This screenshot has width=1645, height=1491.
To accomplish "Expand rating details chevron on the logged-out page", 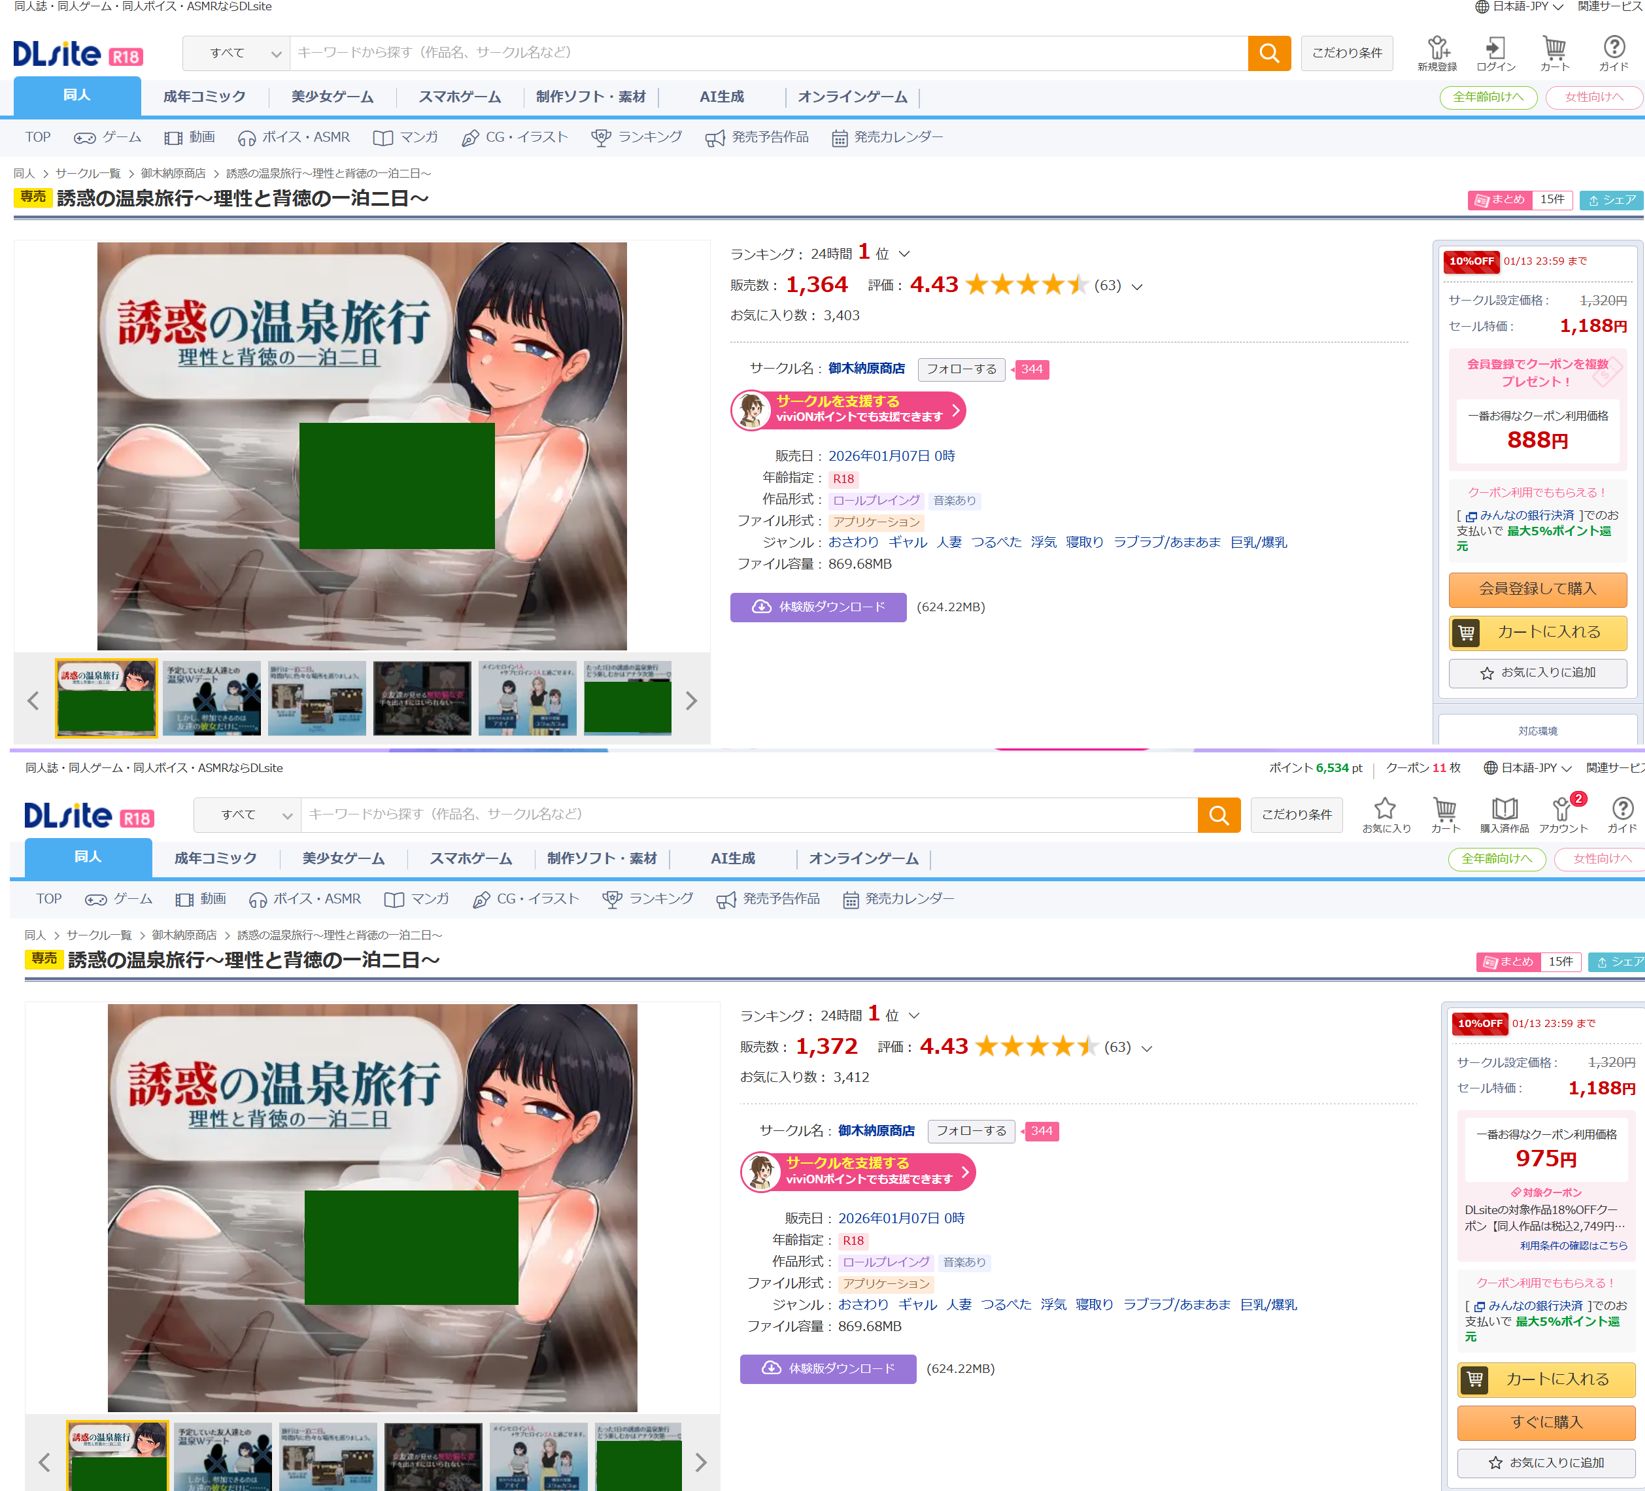I will (x=1137, y=287).
